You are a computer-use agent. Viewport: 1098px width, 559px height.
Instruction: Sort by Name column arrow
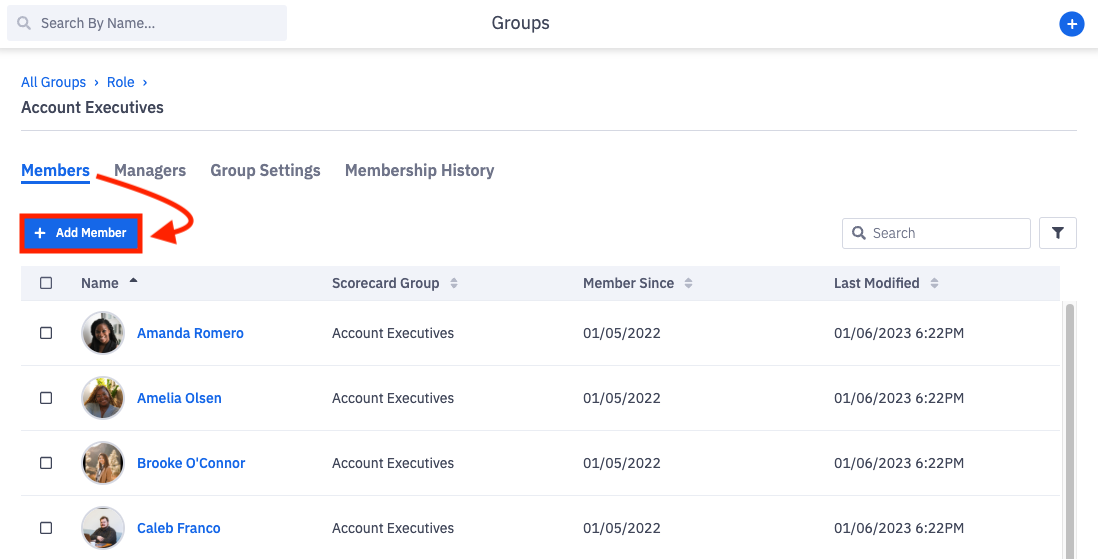[133, 282]
